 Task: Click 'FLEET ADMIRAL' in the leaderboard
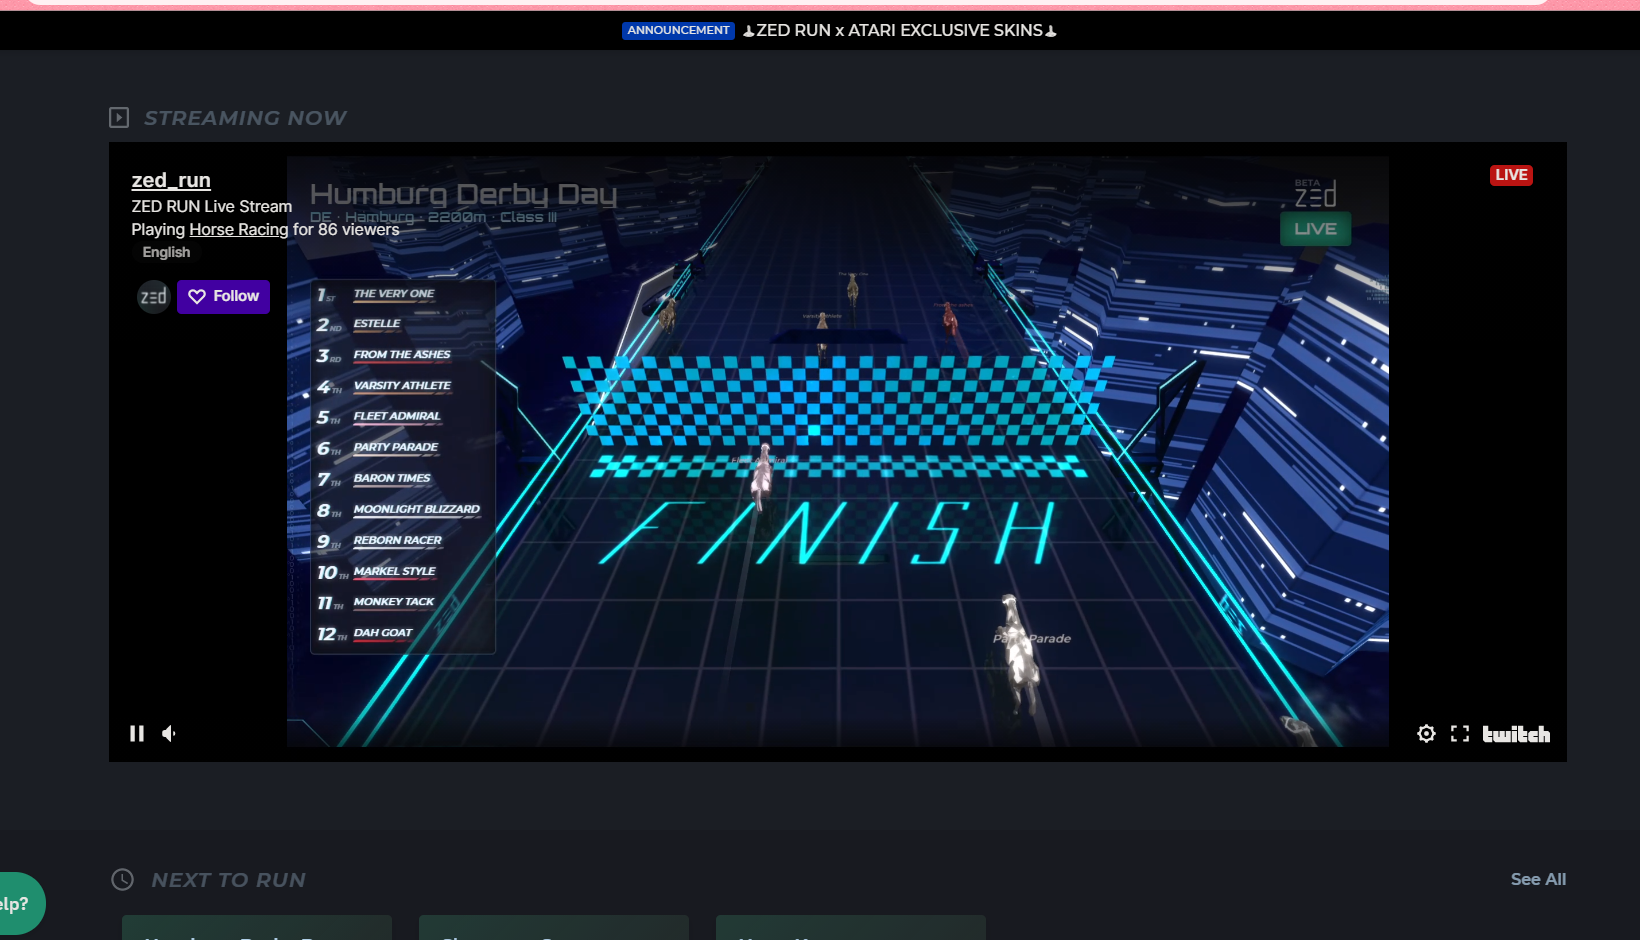[397, 417]
